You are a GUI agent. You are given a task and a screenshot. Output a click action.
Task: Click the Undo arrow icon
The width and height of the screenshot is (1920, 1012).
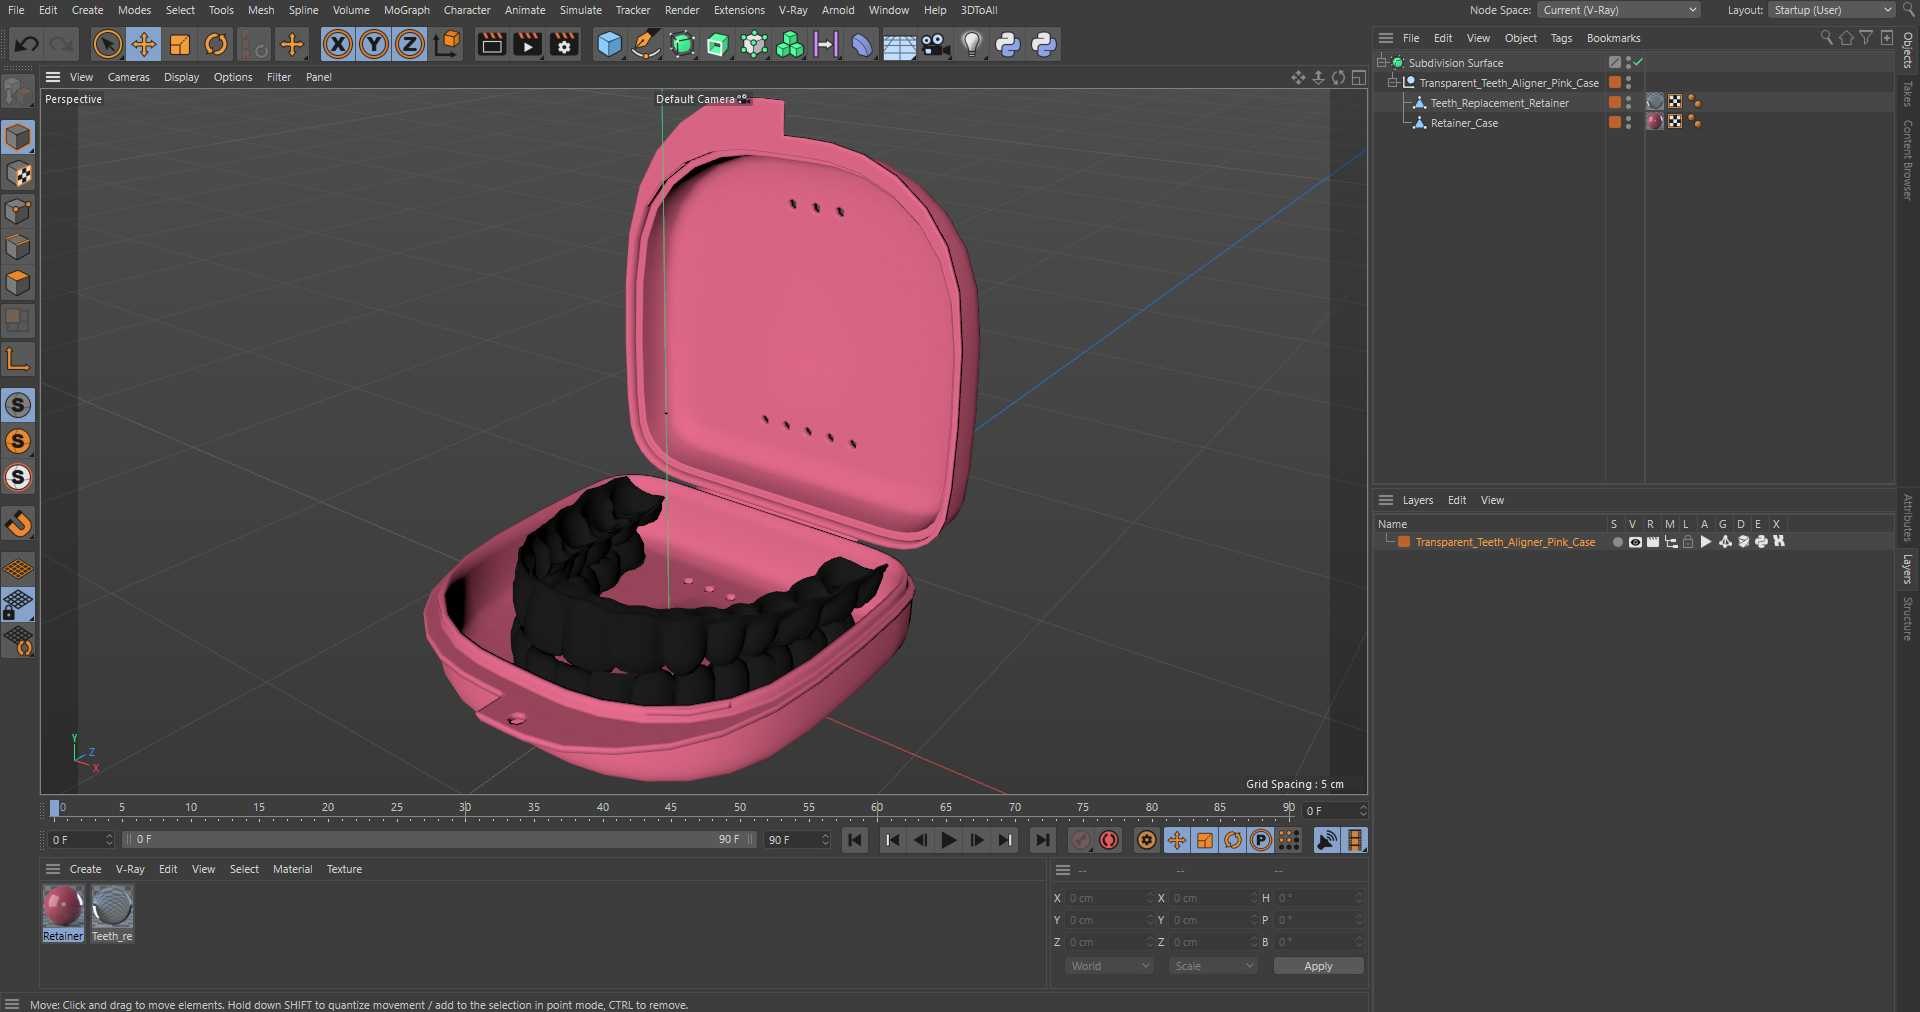click(27, 44)
